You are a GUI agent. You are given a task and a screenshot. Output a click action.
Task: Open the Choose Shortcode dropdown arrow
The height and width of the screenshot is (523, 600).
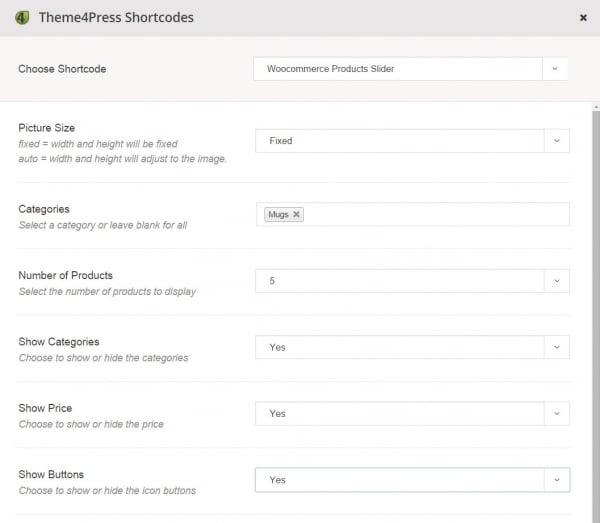pos(555,69)
